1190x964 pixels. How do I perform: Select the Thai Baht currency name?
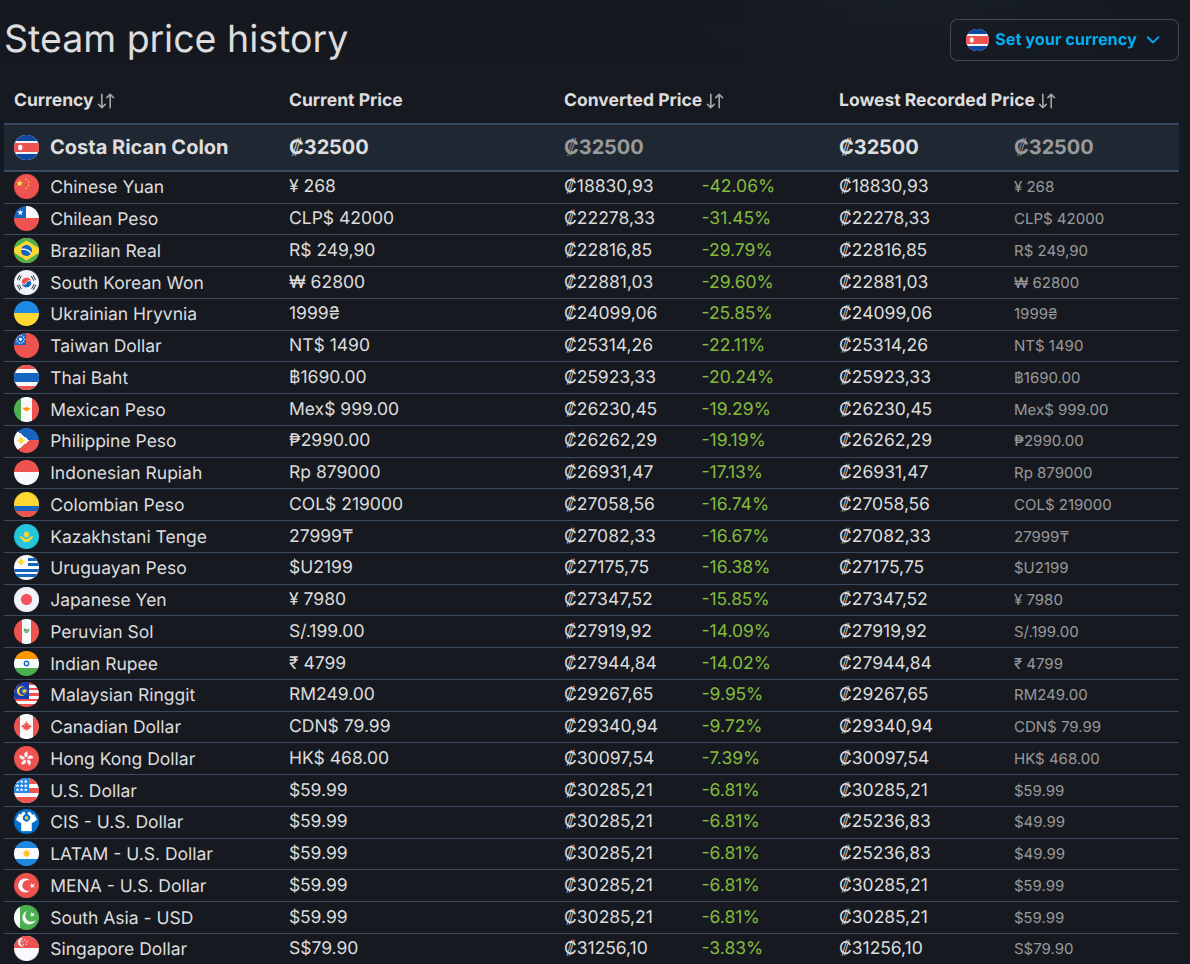pos(89,377)
